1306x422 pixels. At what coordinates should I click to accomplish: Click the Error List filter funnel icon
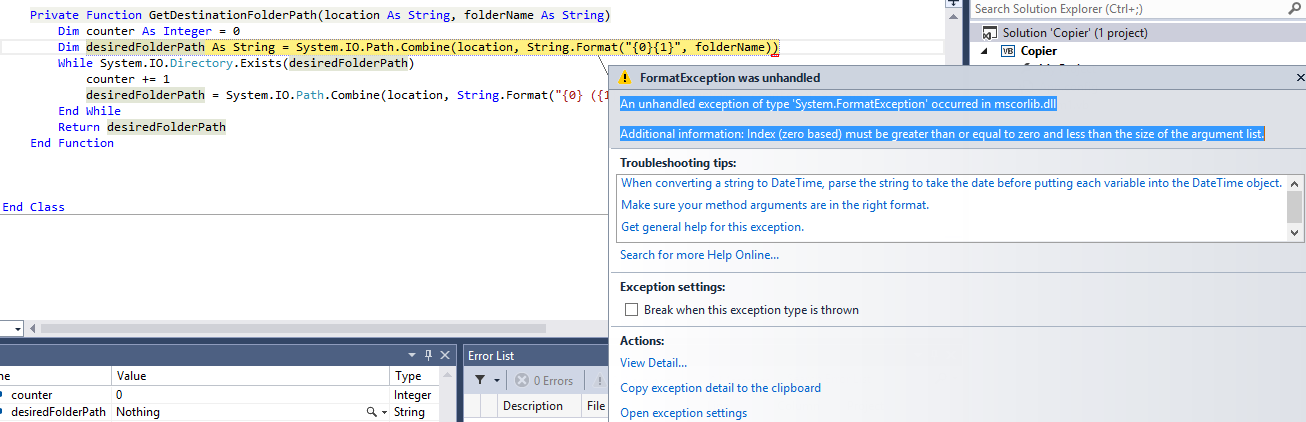pyautogui.click(x=480, y=380)
